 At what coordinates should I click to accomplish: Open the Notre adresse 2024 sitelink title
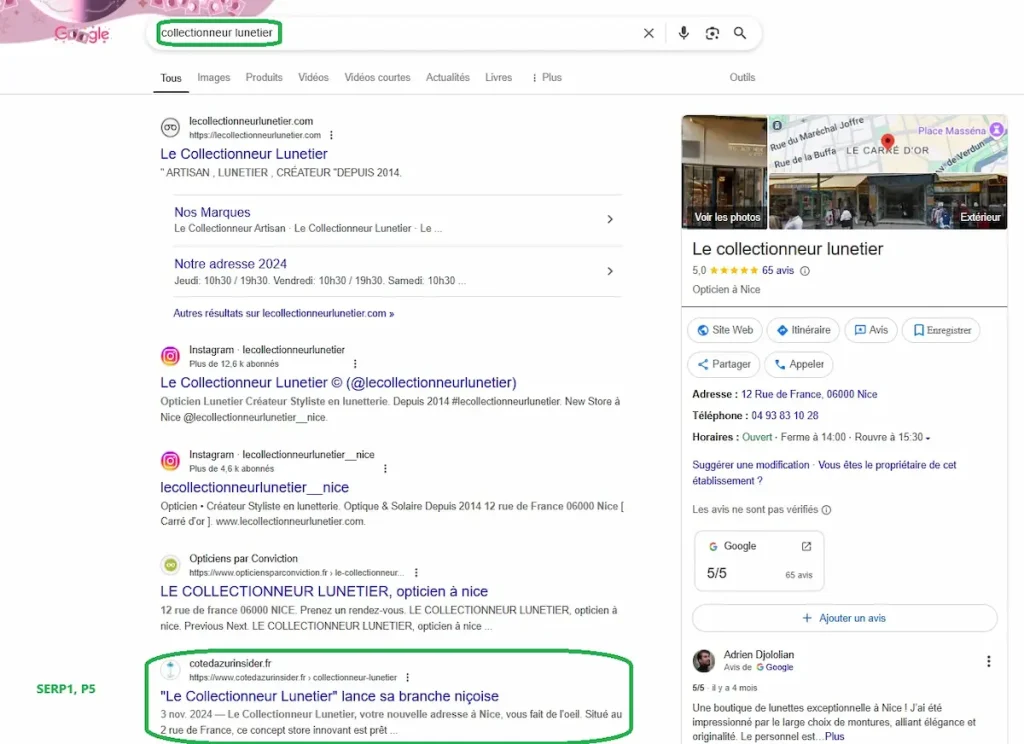[x=230, y=264]
